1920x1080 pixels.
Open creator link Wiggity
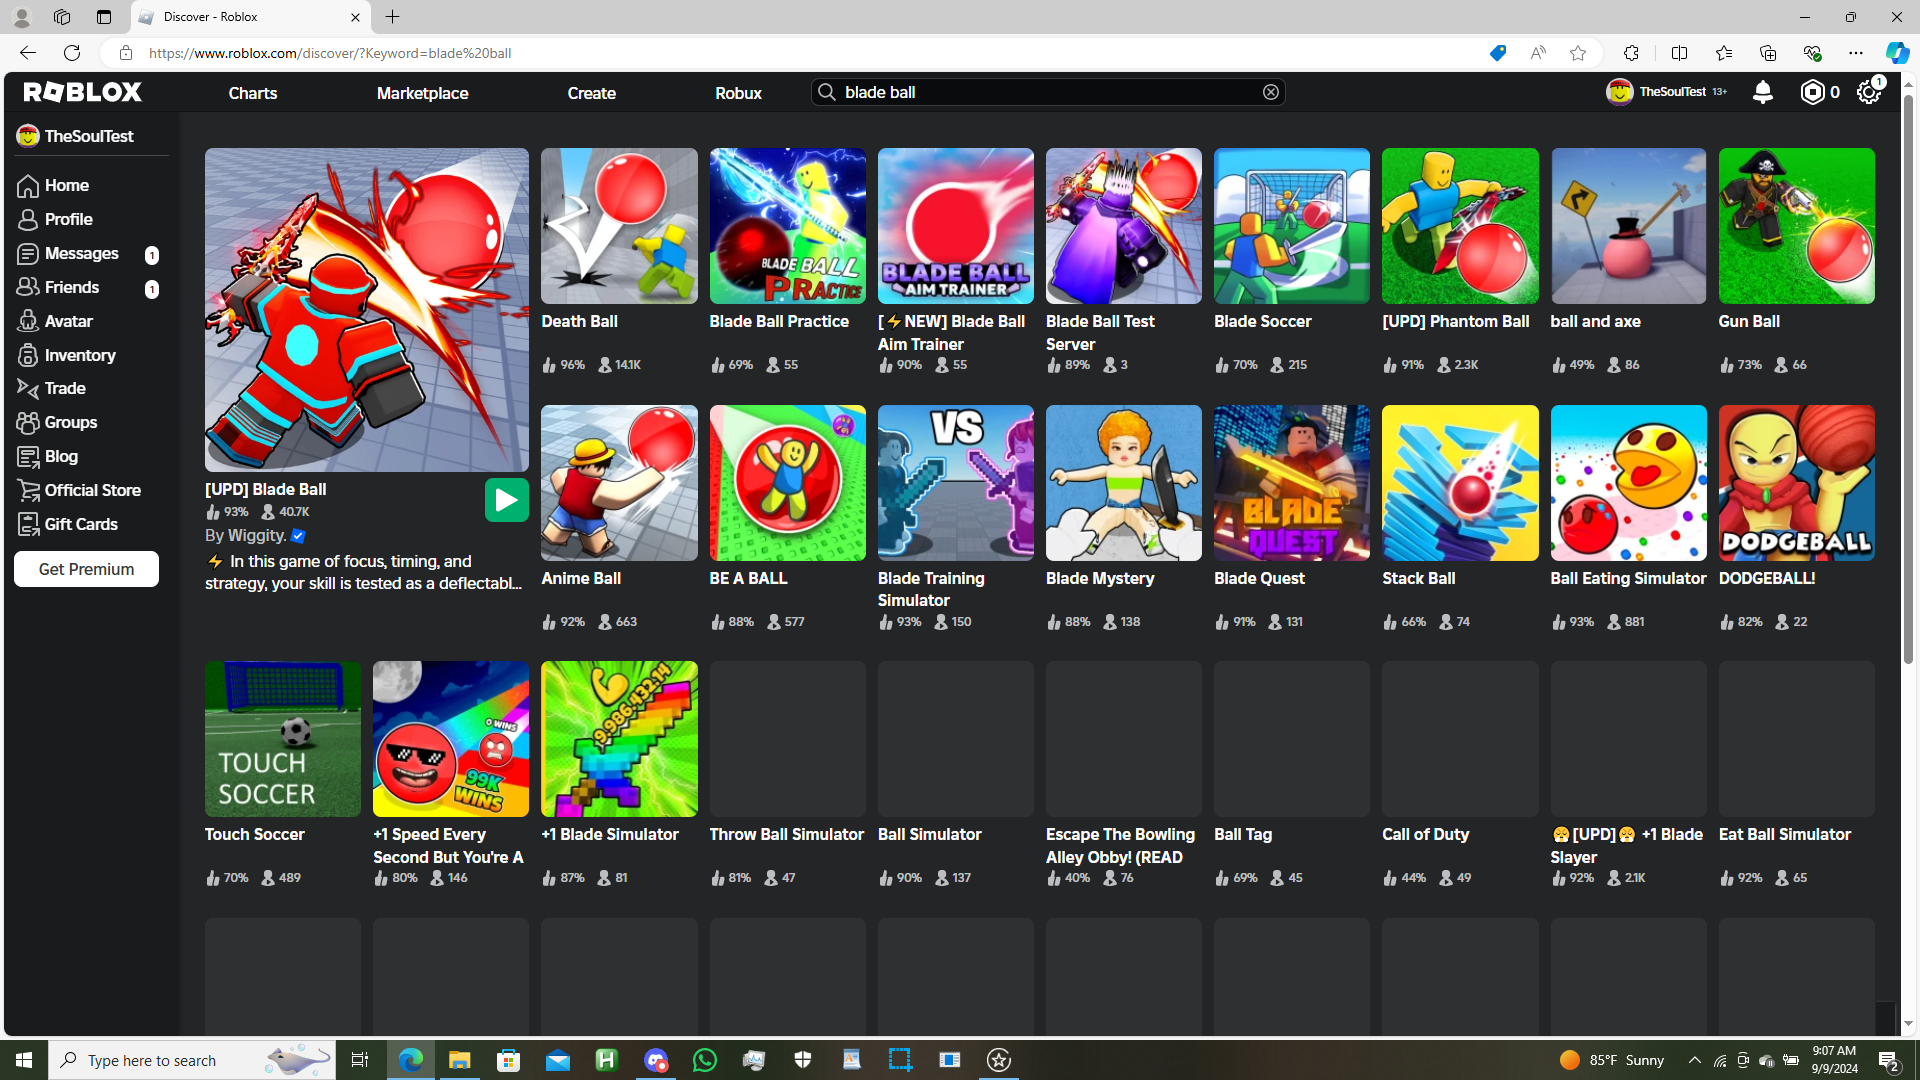pos(257,536)
